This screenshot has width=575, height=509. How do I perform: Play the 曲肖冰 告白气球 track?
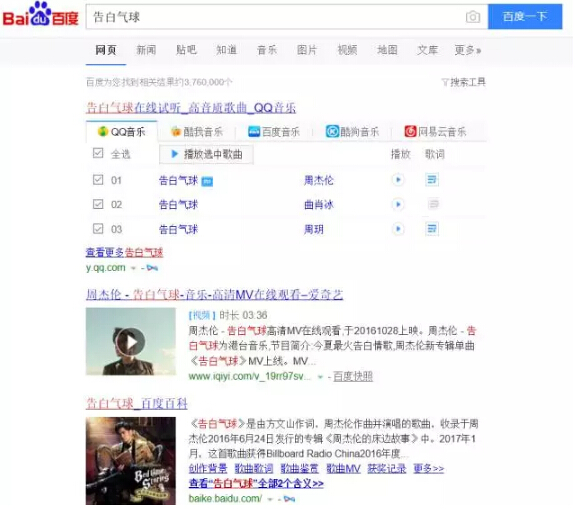coord(398,204)
